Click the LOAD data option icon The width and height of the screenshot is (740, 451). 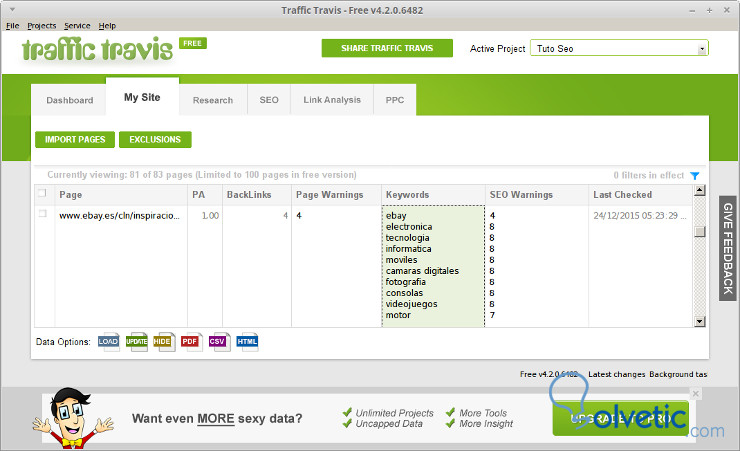[109, 342]
